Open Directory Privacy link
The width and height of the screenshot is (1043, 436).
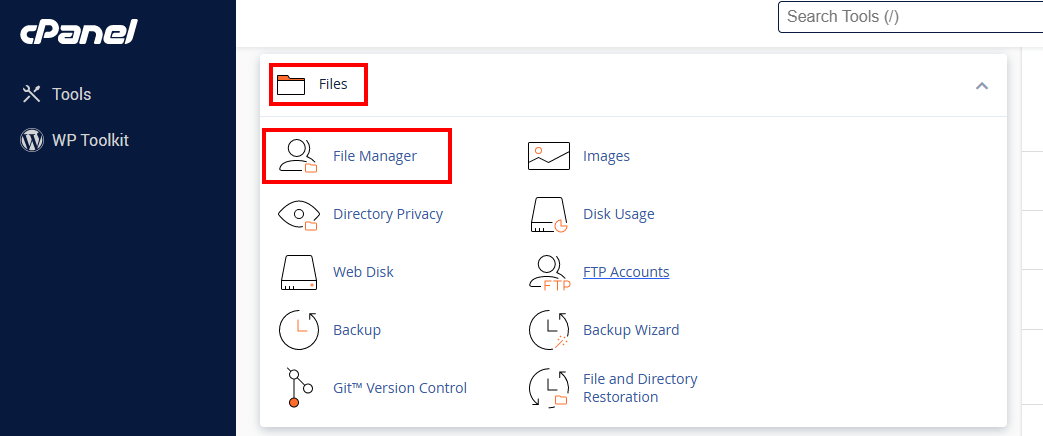(388, 214)
